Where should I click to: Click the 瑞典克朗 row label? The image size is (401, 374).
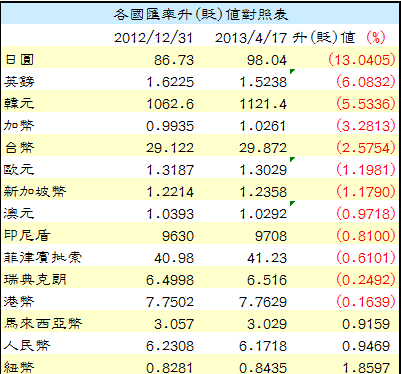(x=35, y=280)
